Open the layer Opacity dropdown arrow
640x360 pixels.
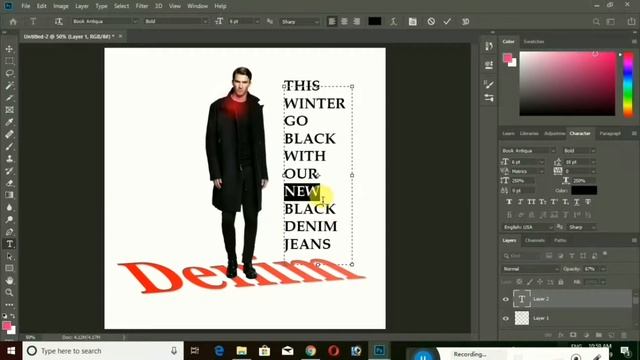tap(603, 269)
